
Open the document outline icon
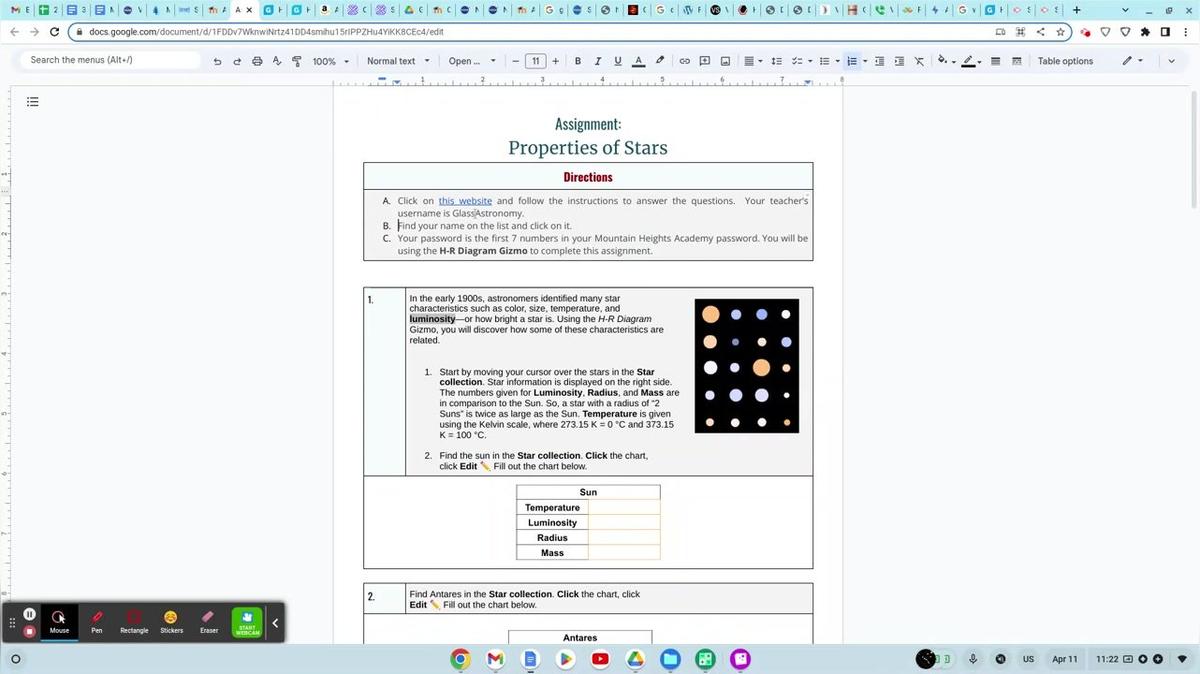(33, 102)
